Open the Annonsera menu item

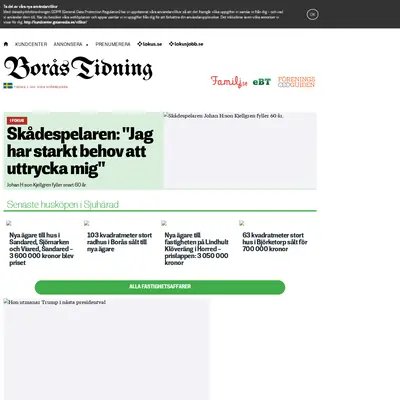(68, 44)
